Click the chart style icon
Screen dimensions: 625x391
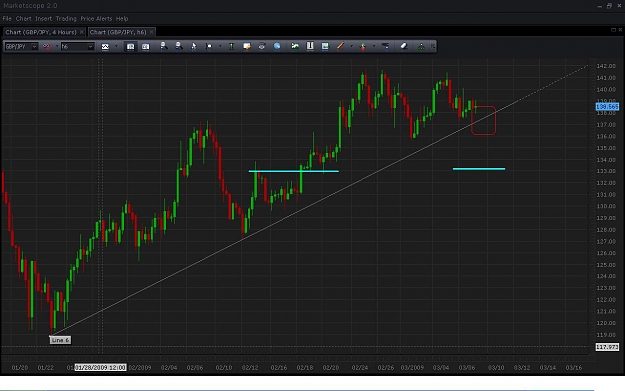pyautogui.click(x=105, y=47)
